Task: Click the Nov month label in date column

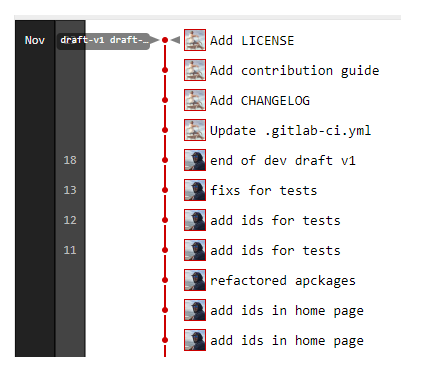Action: point(35,40)
